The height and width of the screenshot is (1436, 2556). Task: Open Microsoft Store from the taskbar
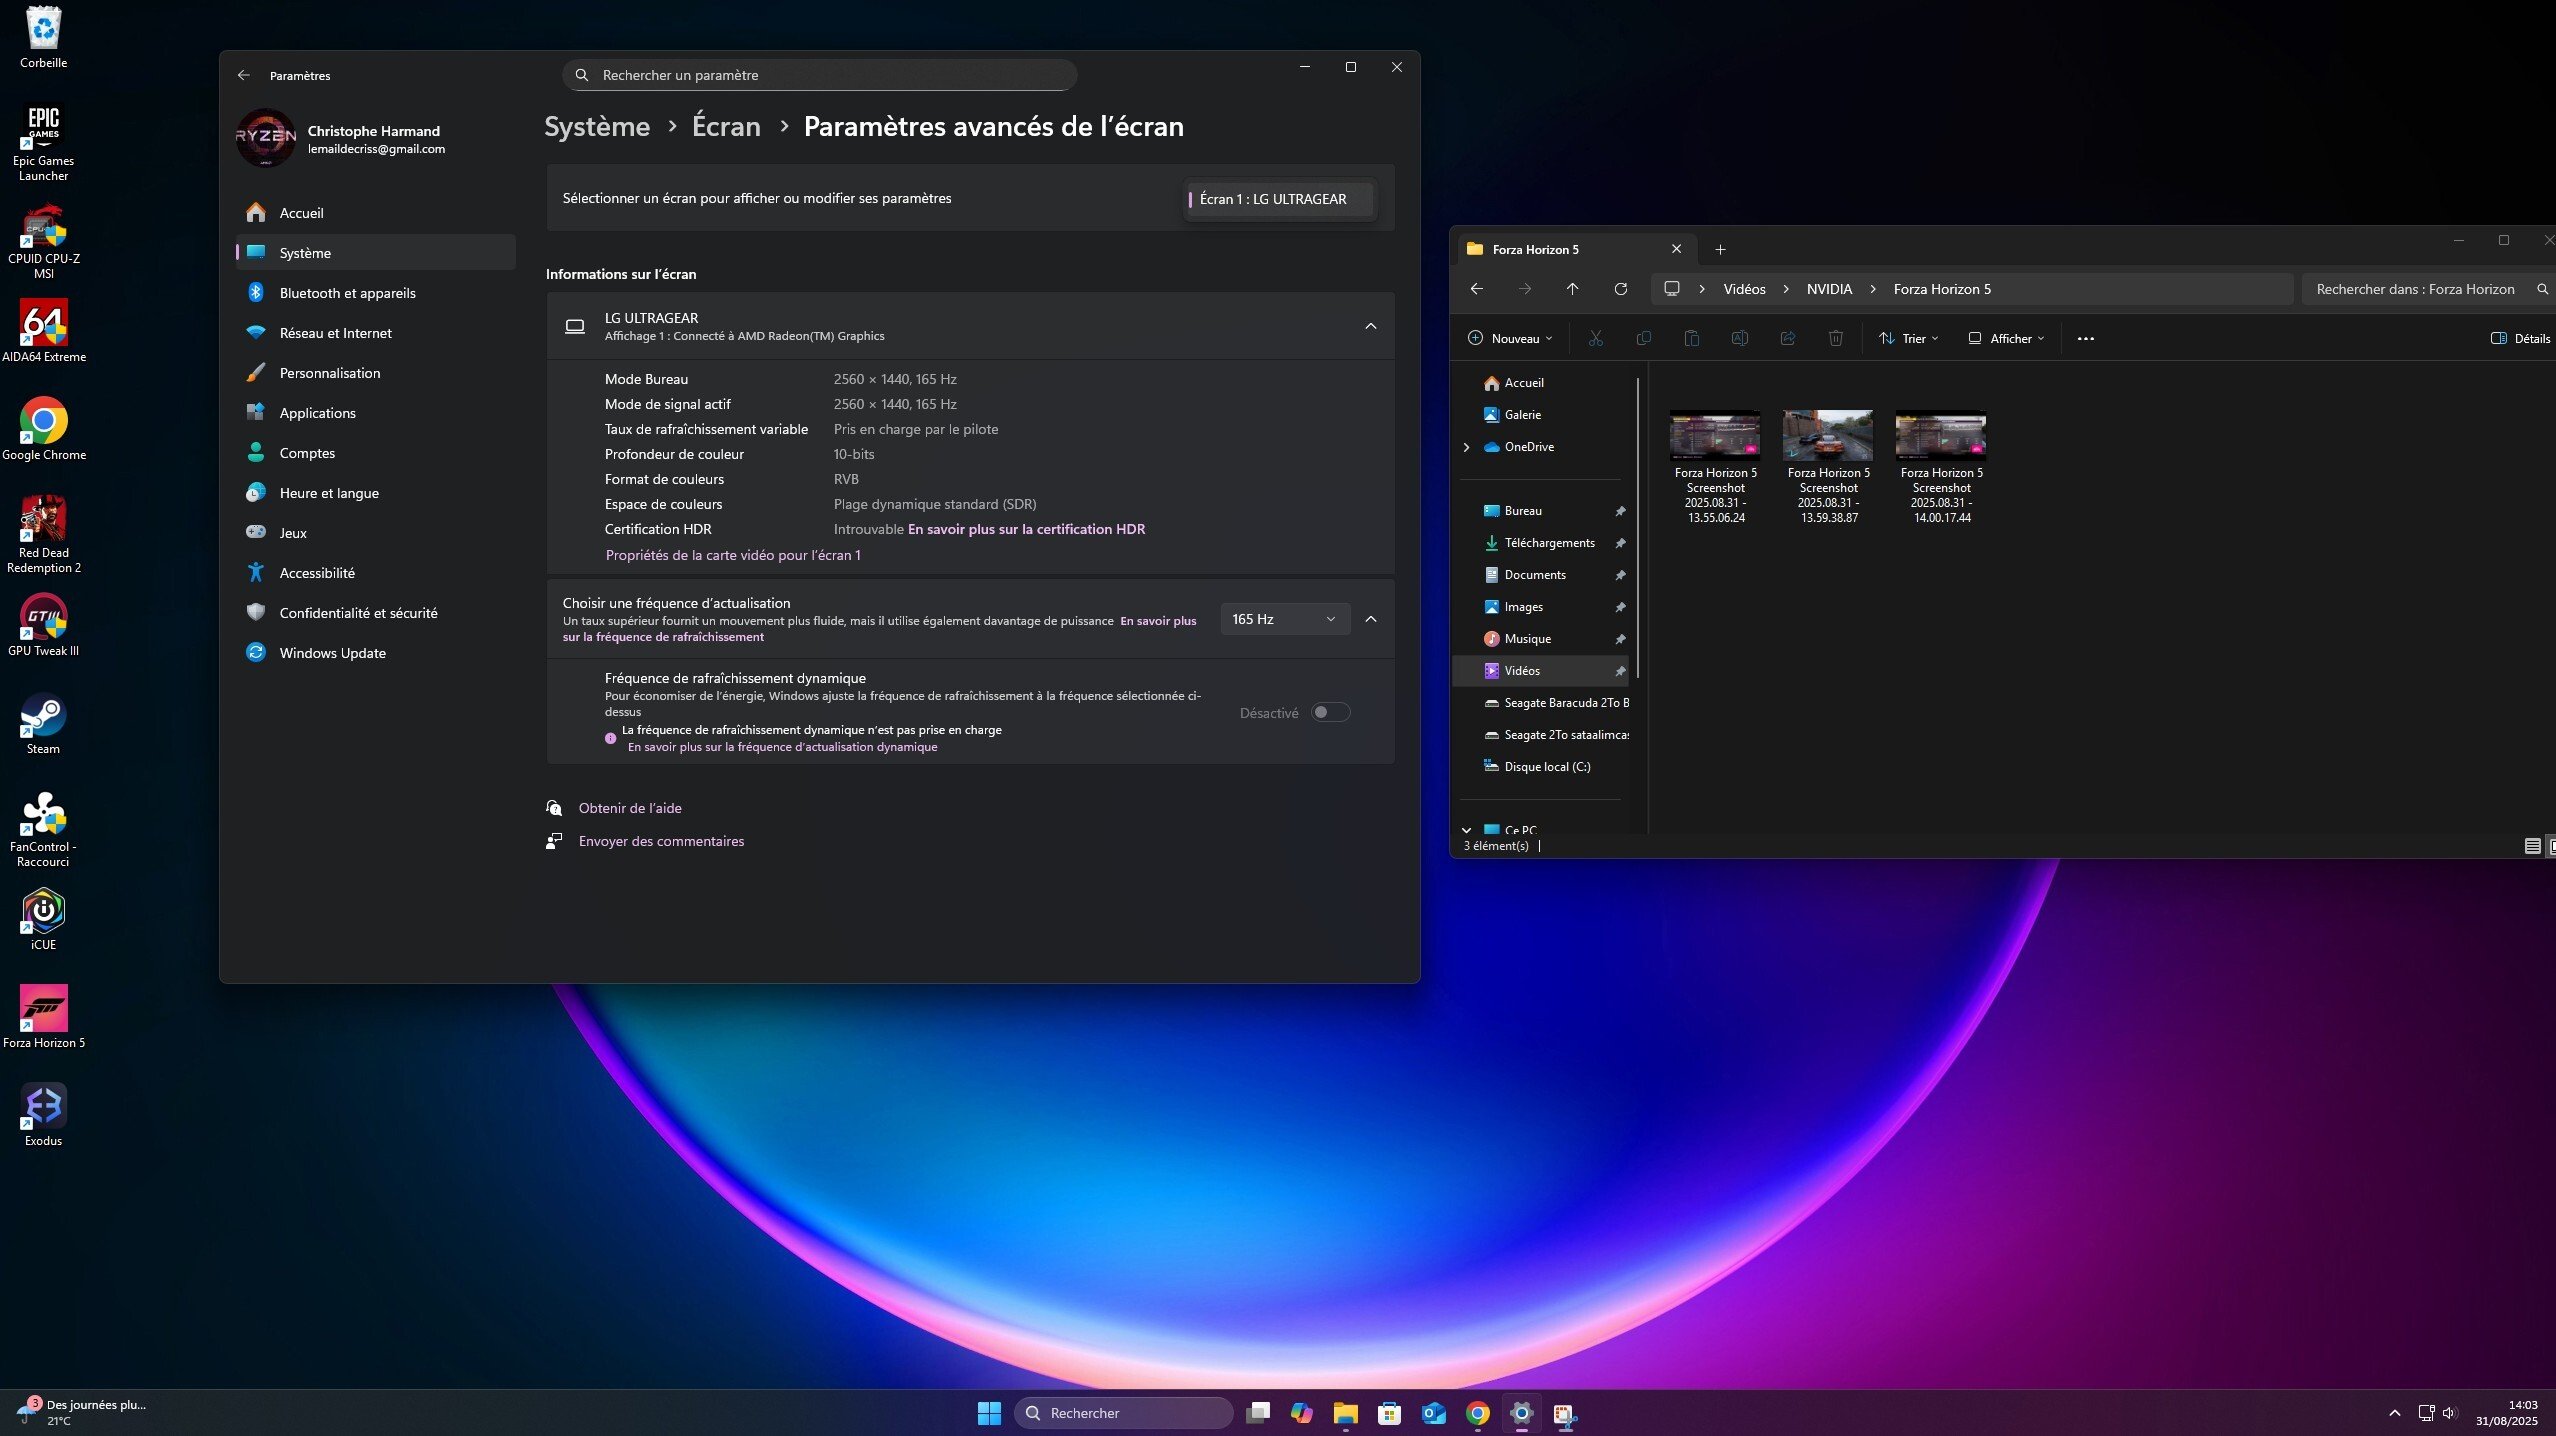1389,1413
